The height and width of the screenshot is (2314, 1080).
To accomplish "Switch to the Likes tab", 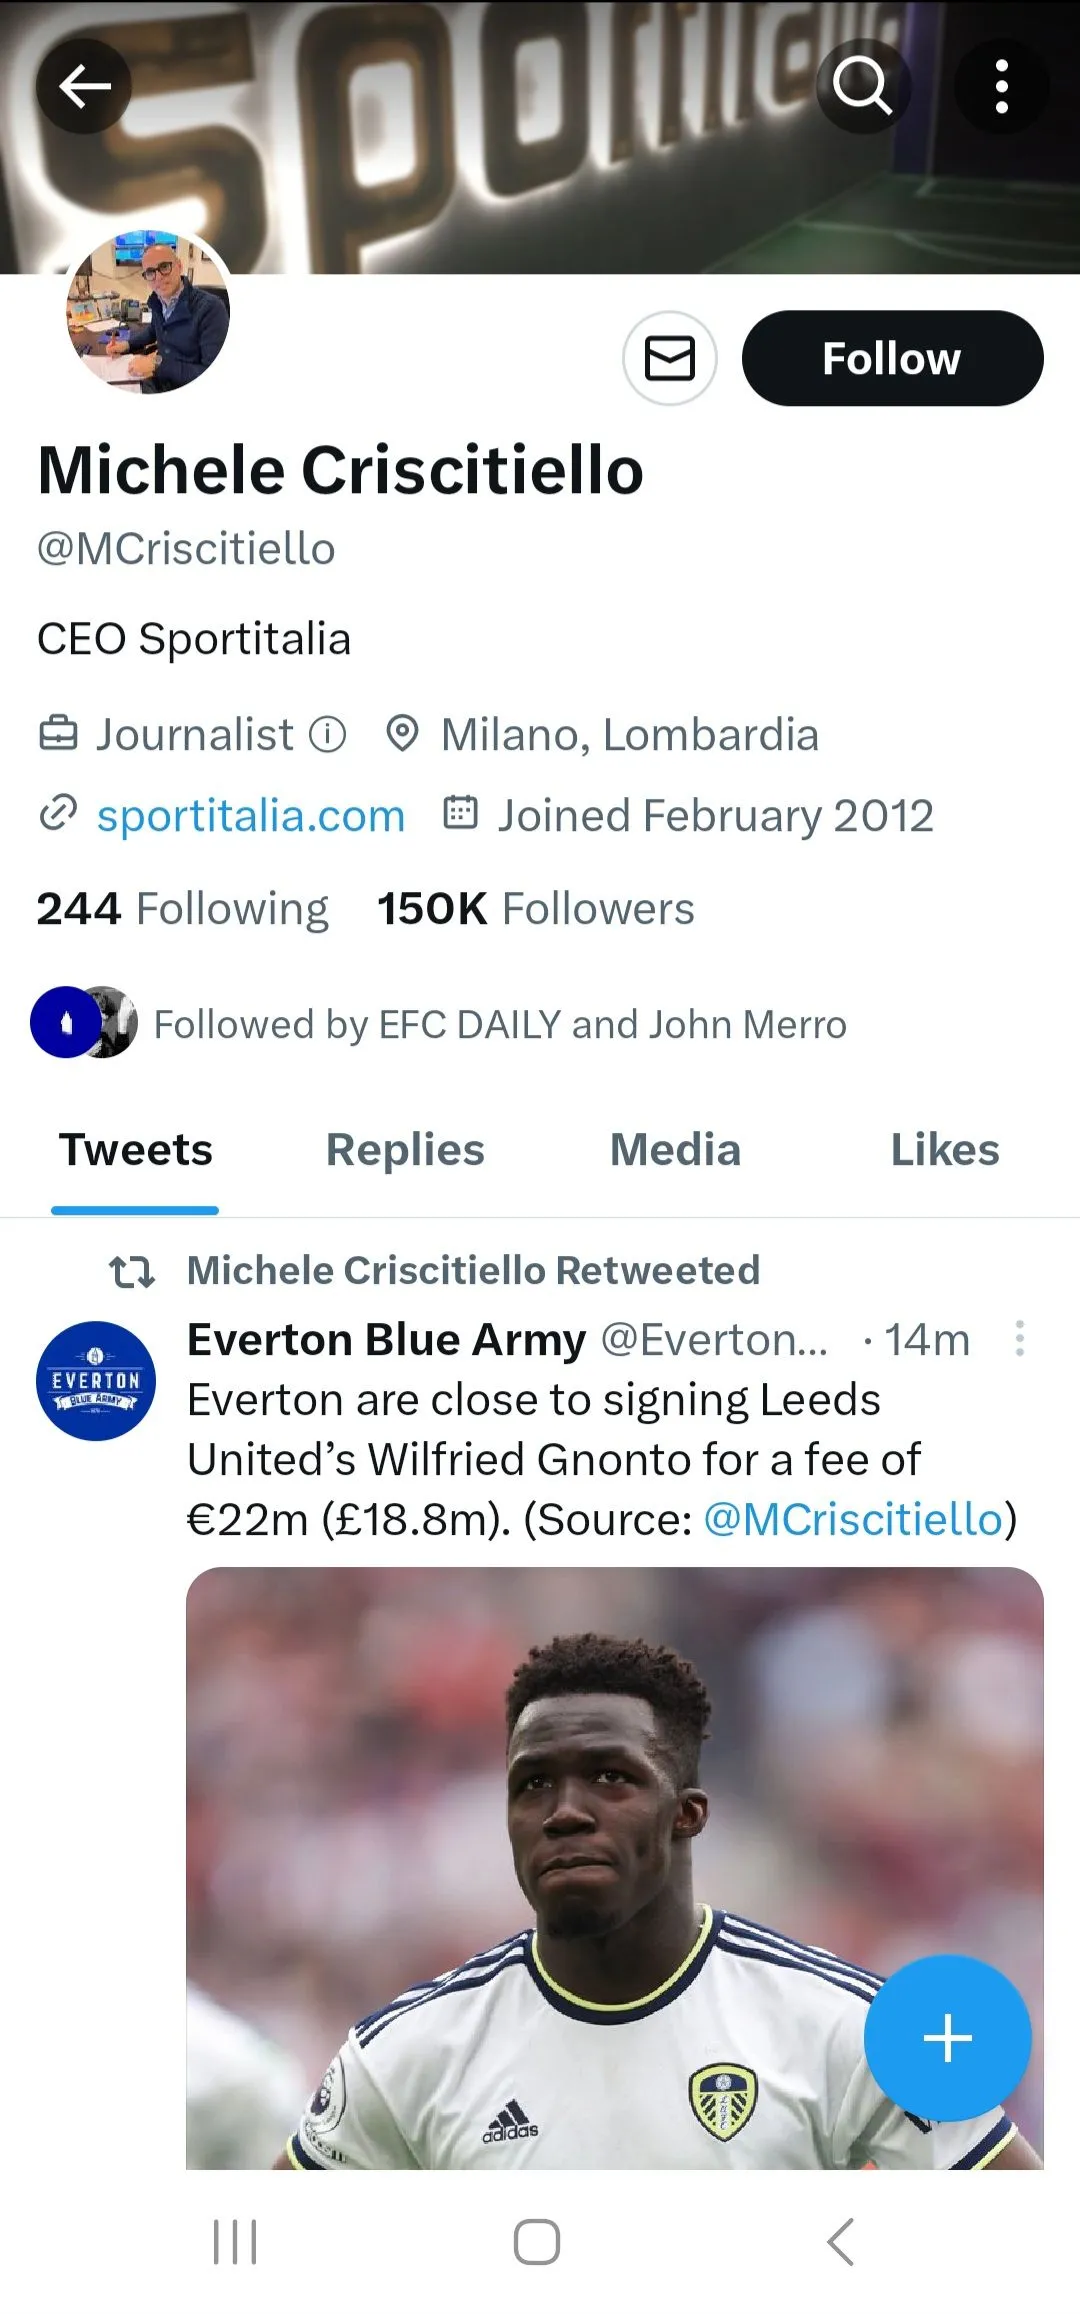I will 944,1150.
